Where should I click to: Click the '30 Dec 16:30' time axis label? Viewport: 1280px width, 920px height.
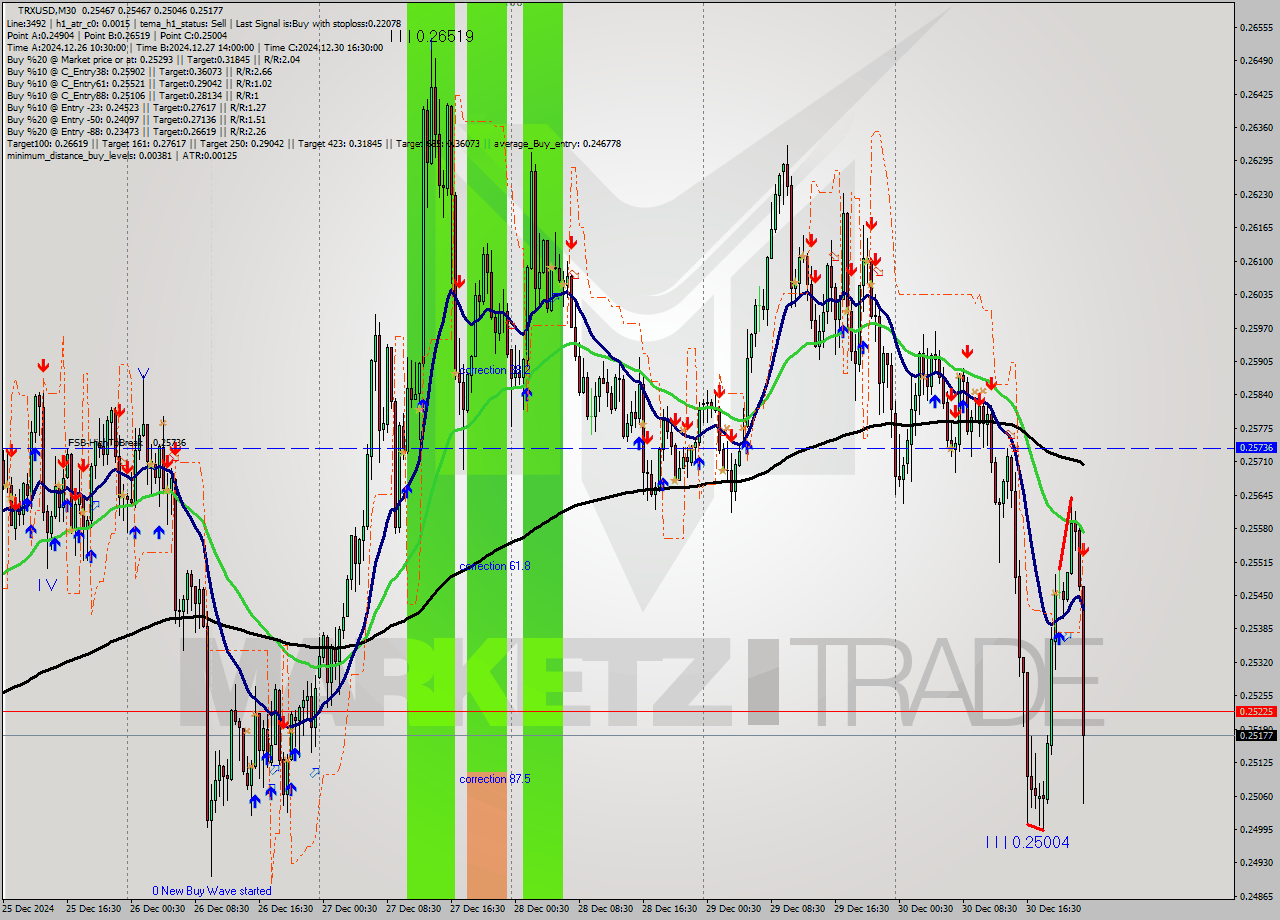(1054, 909)
